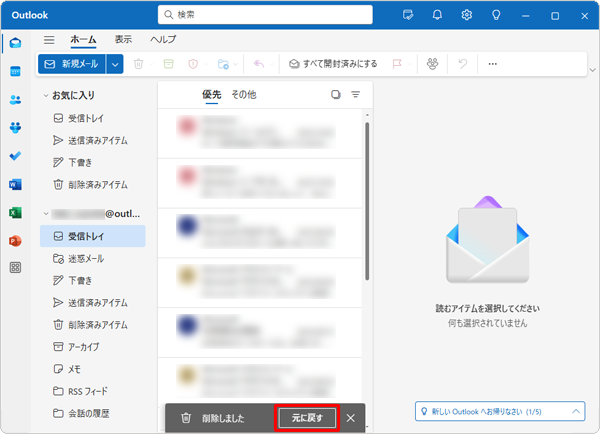Open the People contacts icon
The height and width of the screenshot is (434, 600).
tap(15, 100)
